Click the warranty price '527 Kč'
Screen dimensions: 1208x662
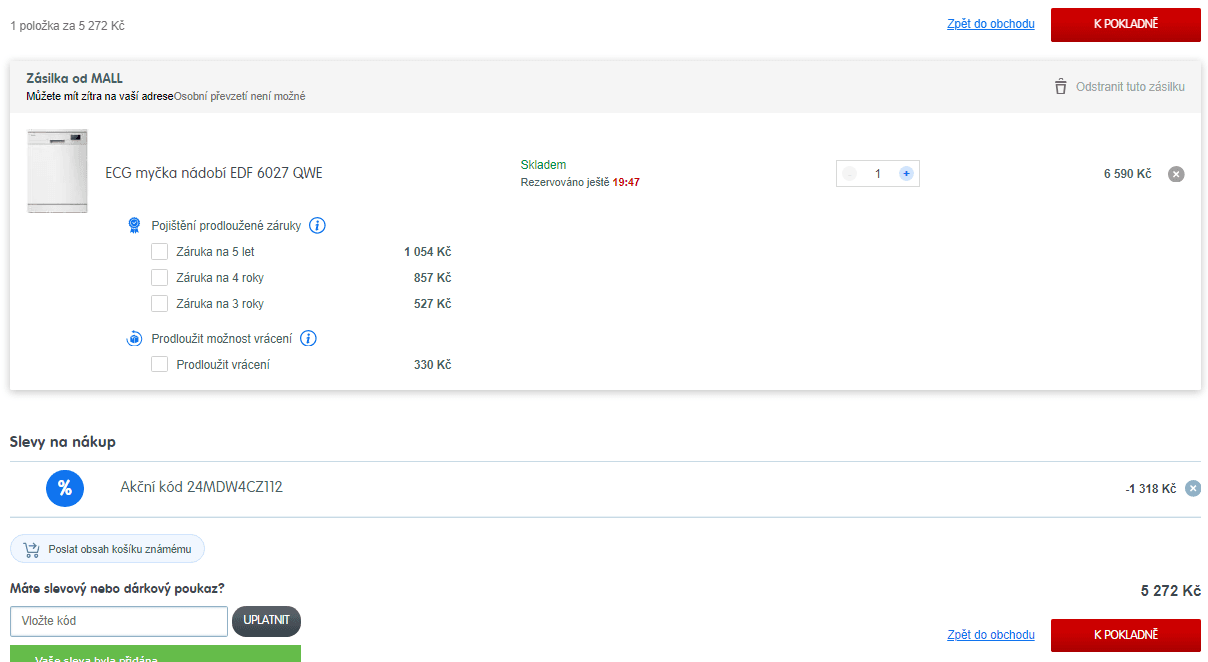(x=433, y=304)
